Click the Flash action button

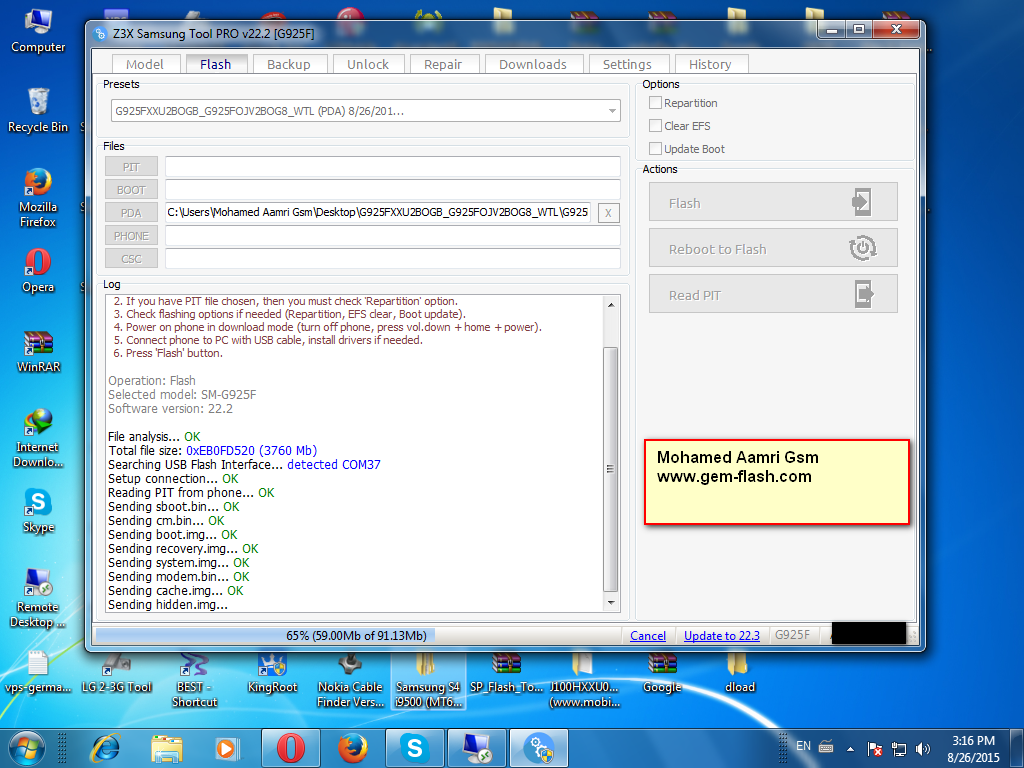tap(773, 202)
